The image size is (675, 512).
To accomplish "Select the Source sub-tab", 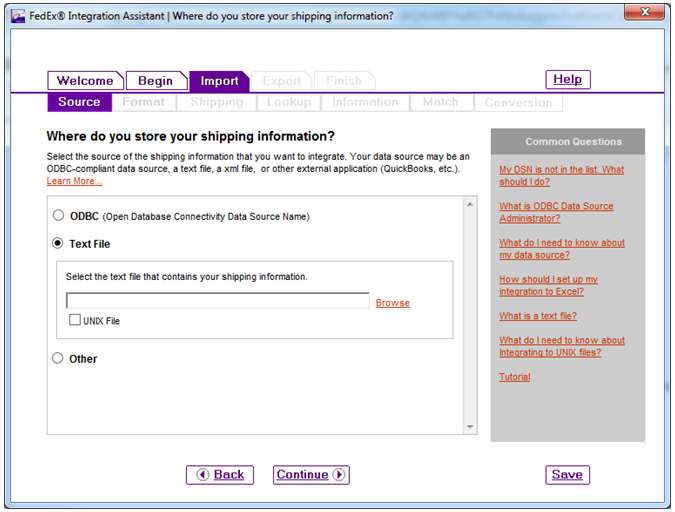I will [79, 102].
